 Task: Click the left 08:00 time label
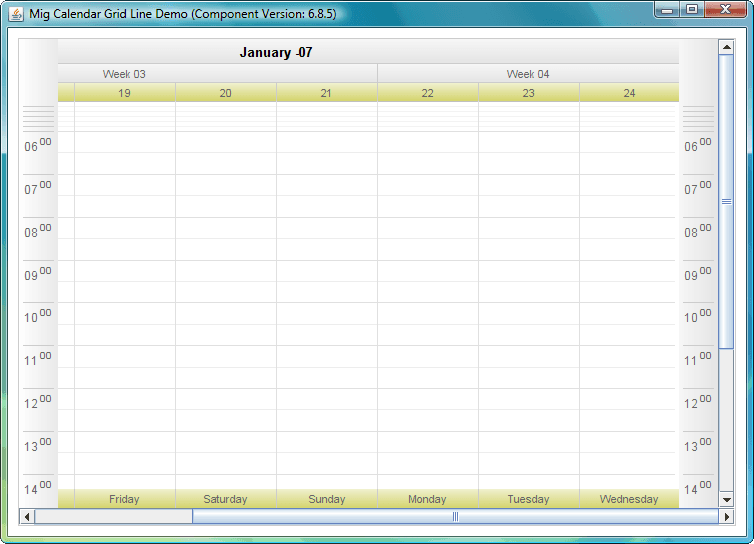click(x=38, y=231)
